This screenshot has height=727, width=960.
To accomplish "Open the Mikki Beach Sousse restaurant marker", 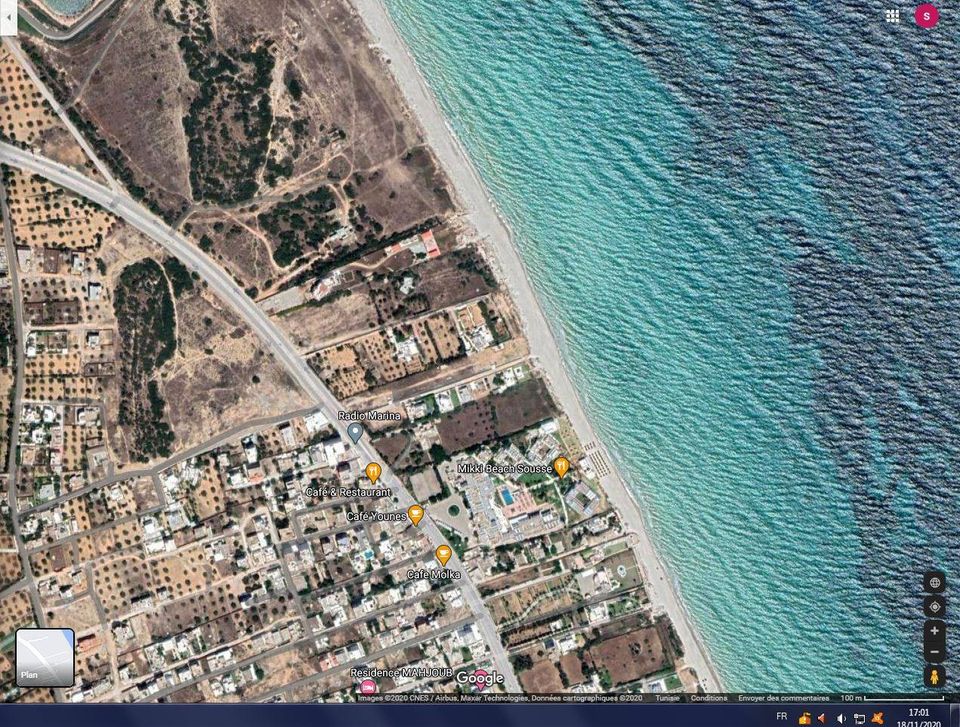I will click(562, 466).
